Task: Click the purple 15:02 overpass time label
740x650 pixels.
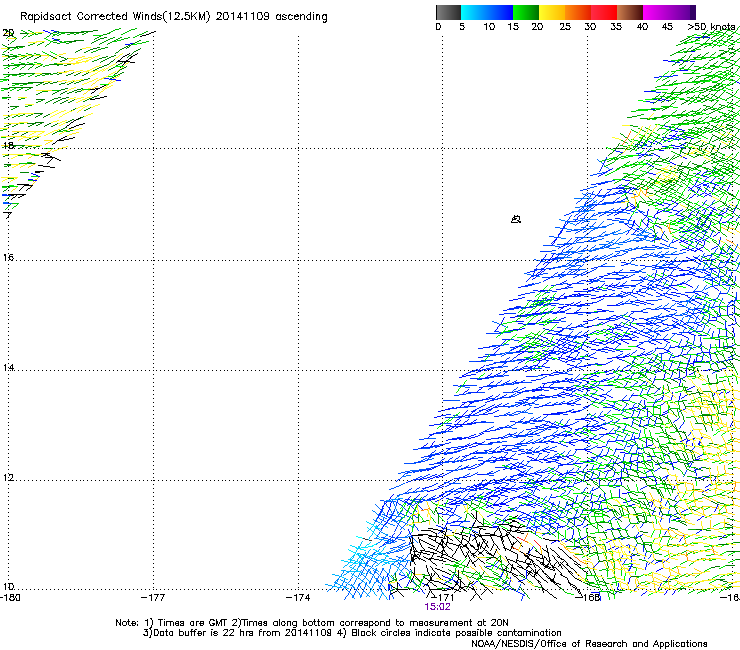Action: tap(437, 607)
